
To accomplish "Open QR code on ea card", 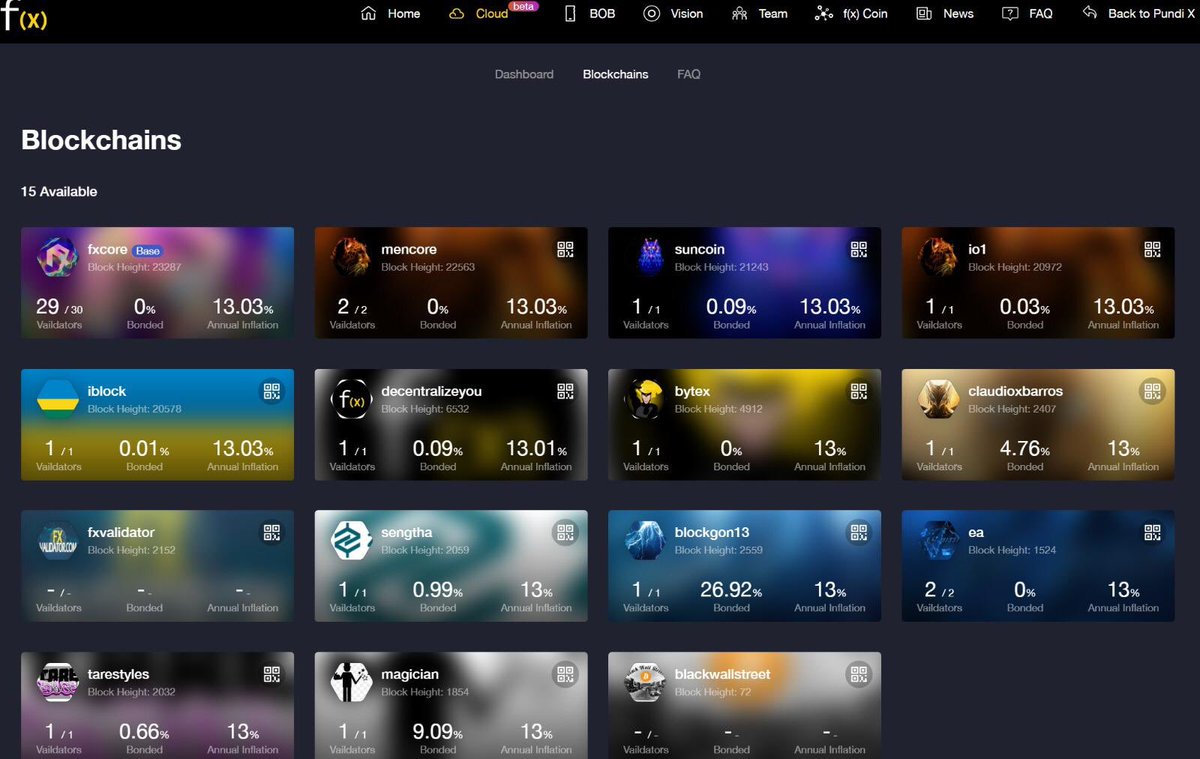I will 1152,533.
